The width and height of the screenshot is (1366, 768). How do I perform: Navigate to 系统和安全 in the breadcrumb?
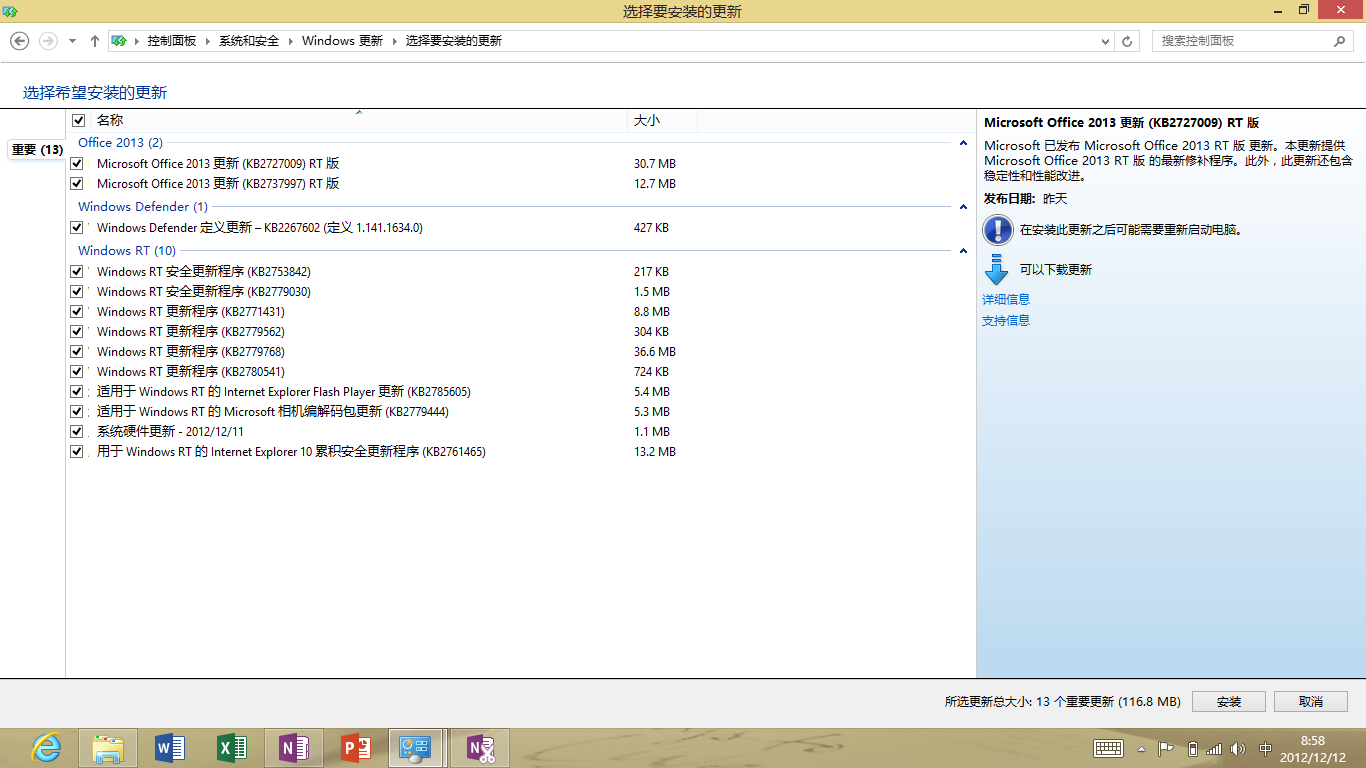tap(249, 41)
